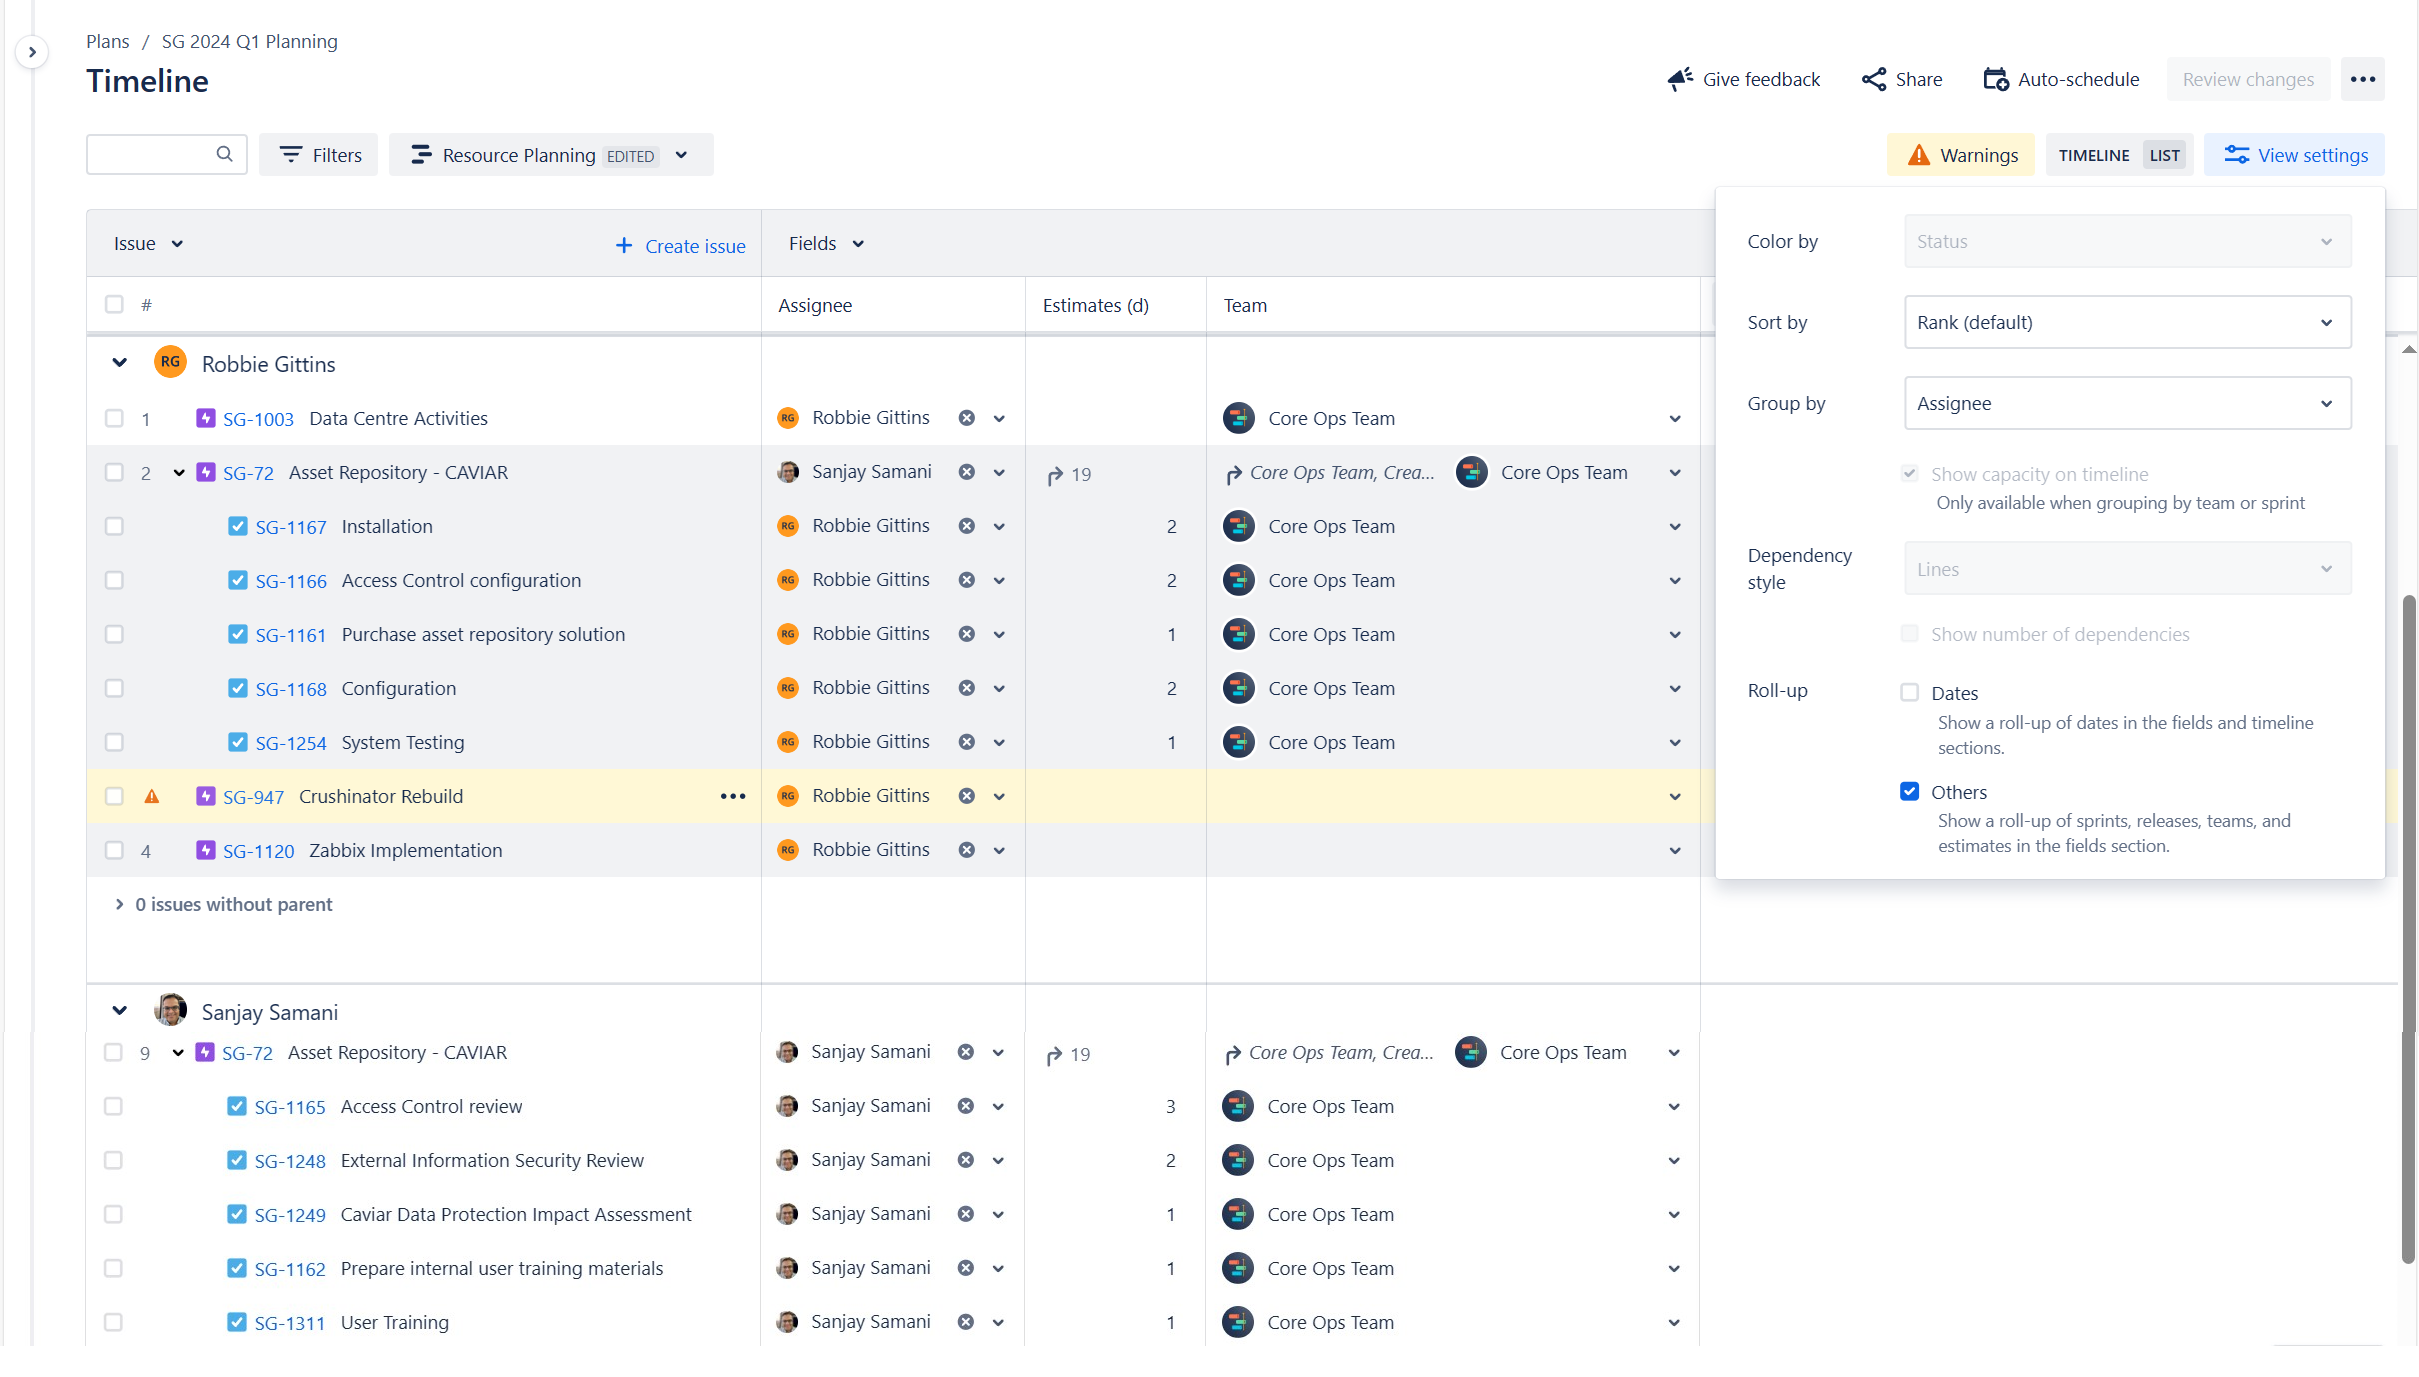This screenshot has width=2419, height=1377.
Task: Click the search magnifier icon
Action: (x=224, y=154)
